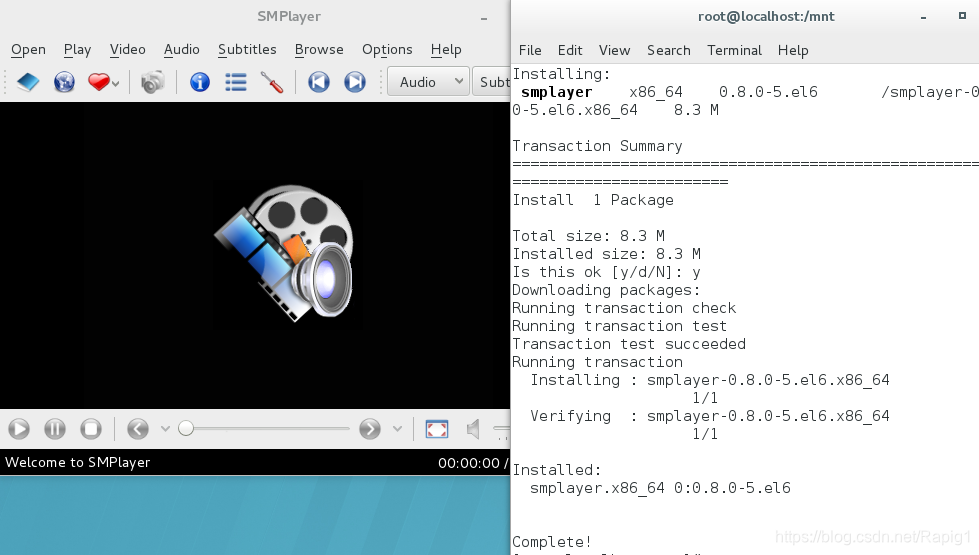Open the playlist list icon
Viewport: 979px width, 555px height.
coord(236,82)
